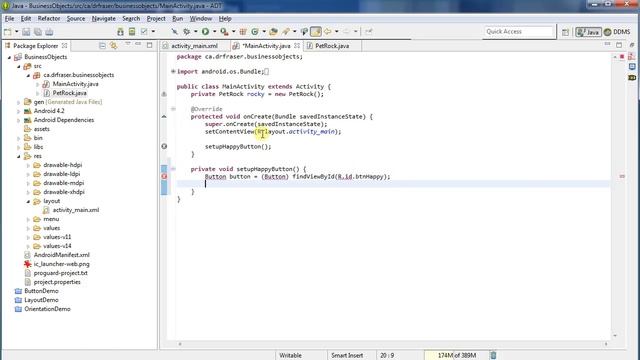Select AndroidManifest.xml in the tree

(61, 255)
